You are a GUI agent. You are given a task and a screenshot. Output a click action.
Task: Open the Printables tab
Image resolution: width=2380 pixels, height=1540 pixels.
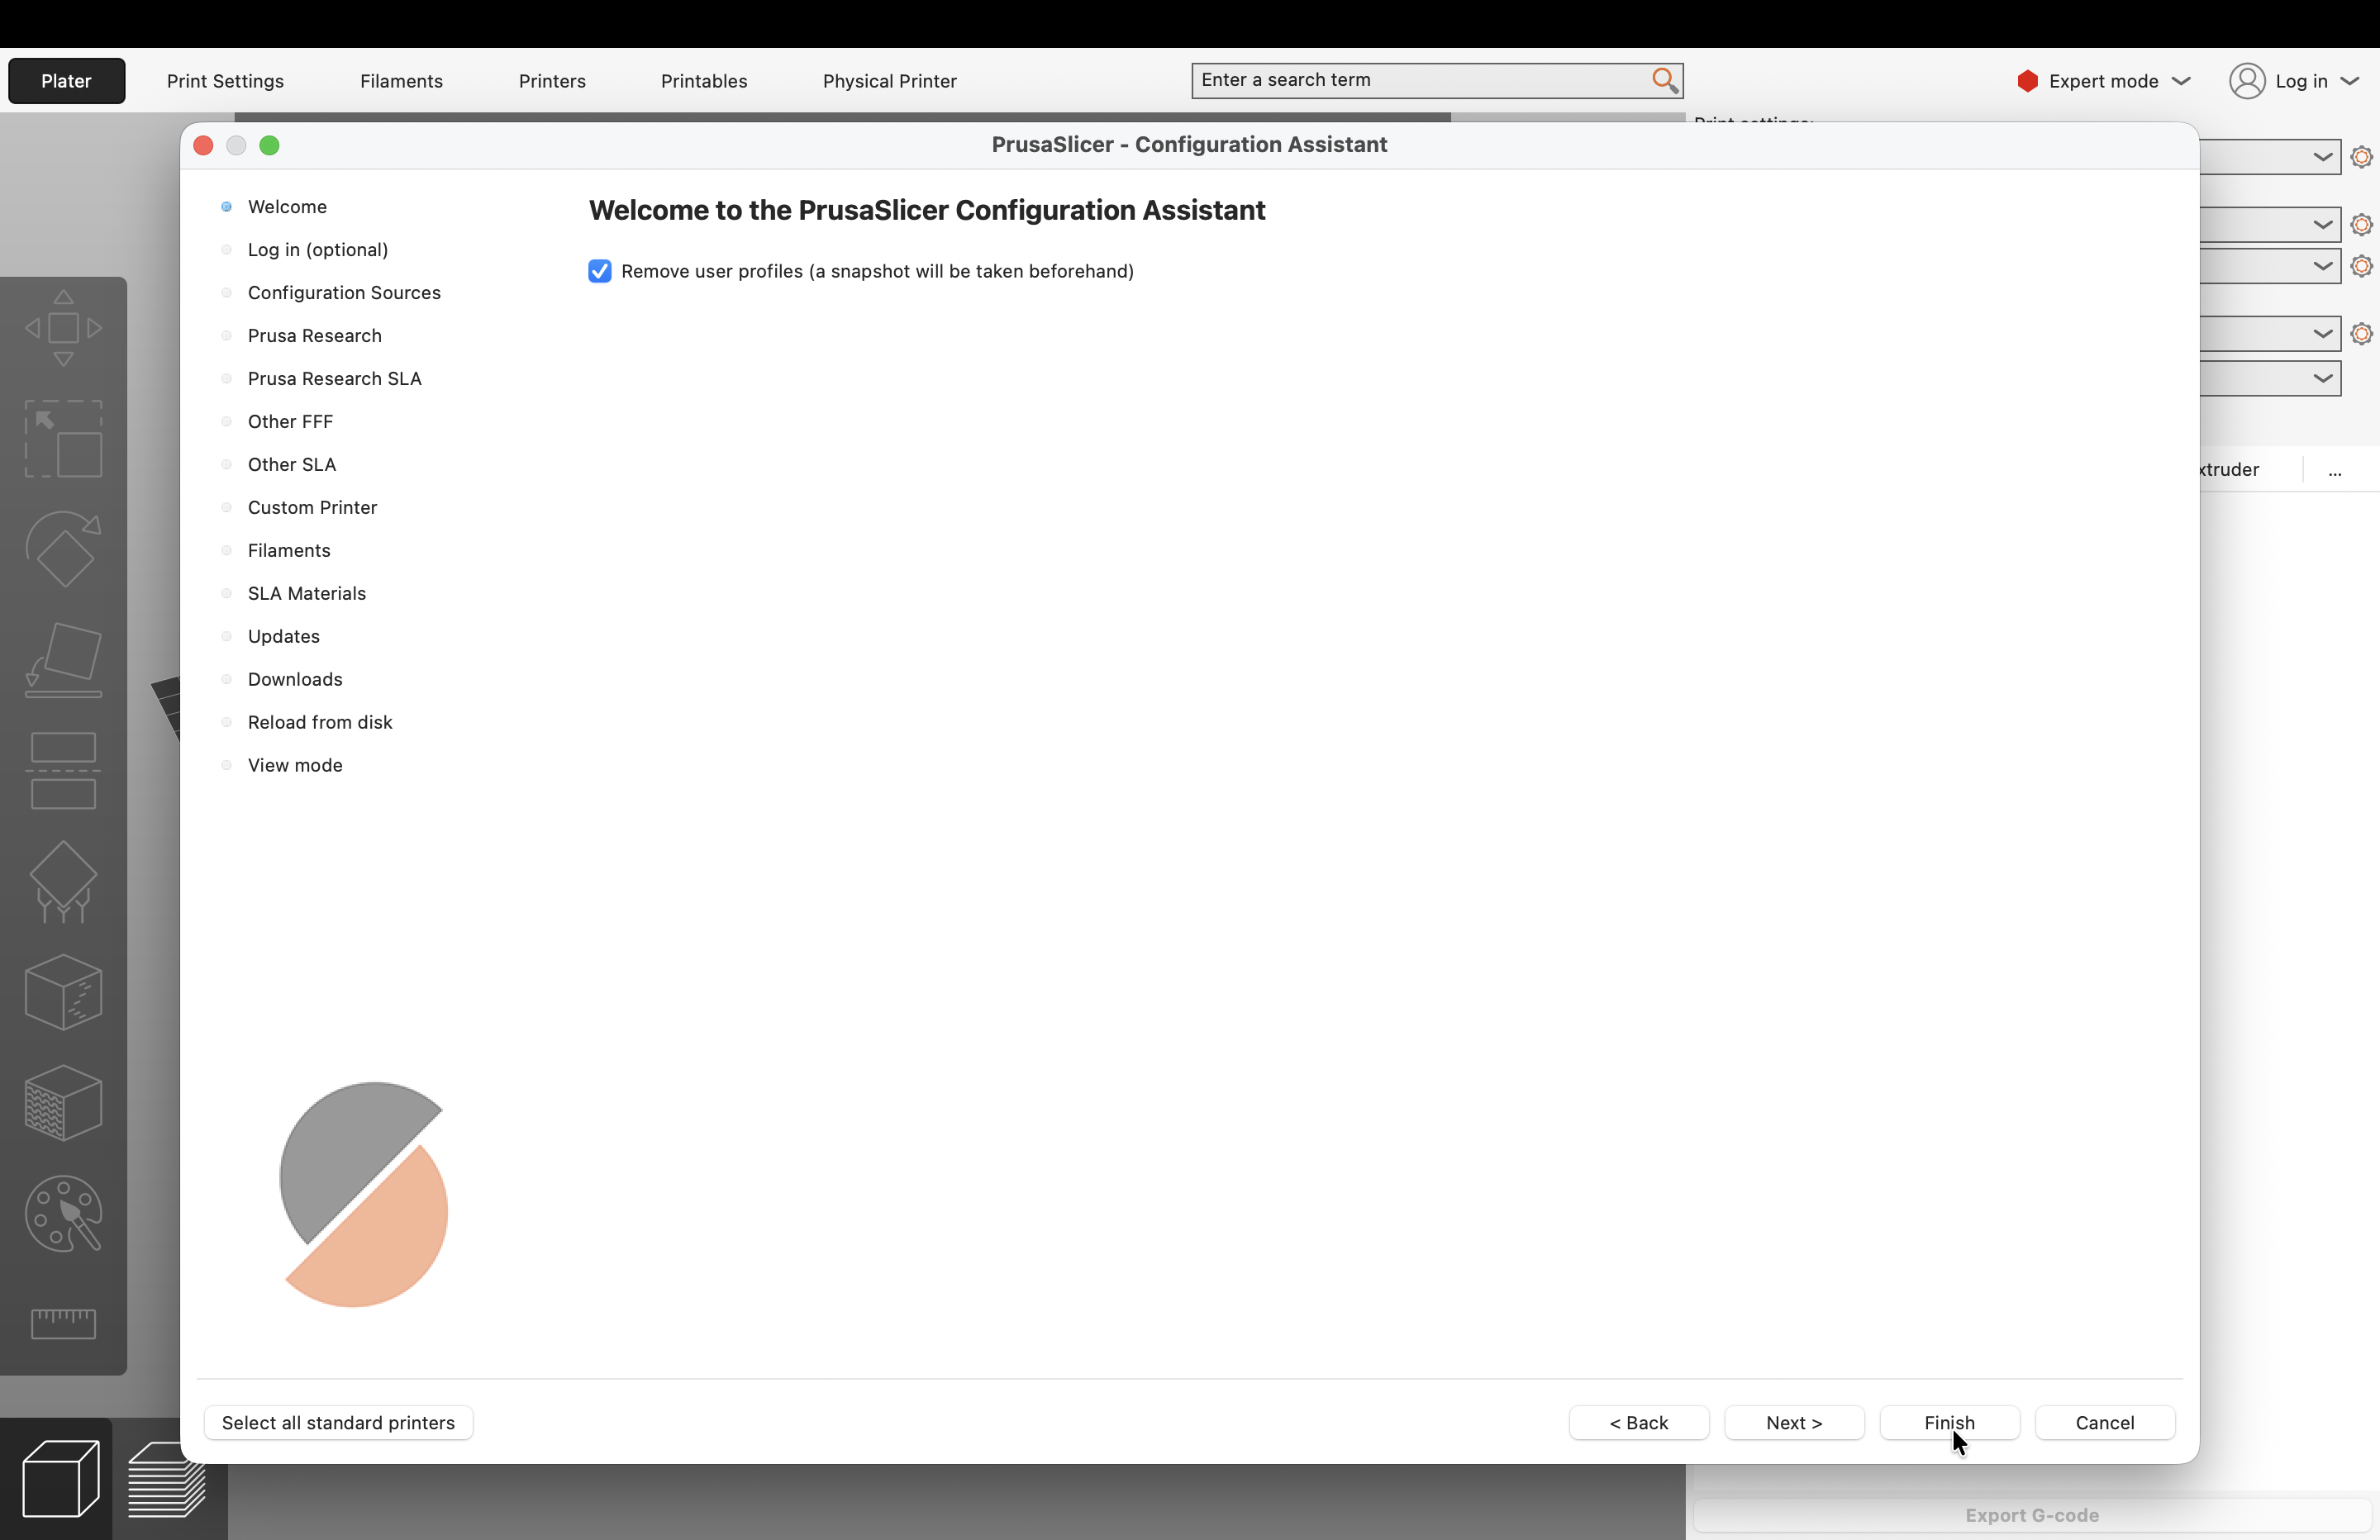(704, 81)
